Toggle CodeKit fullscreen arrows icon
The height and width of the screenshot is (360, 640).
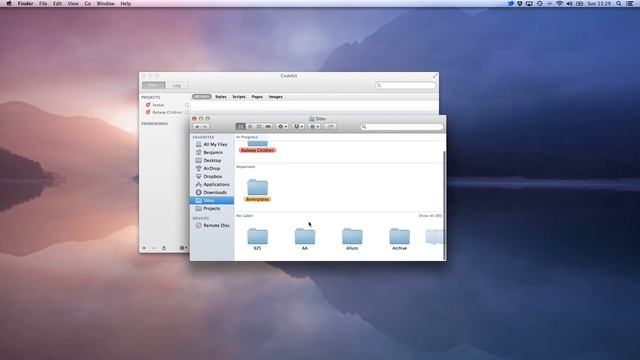point(435,76)
